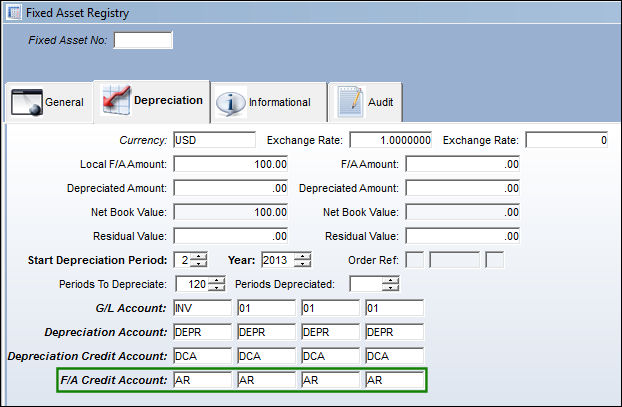Decrease Periods To Depreciate spinner

click(217, 288)
